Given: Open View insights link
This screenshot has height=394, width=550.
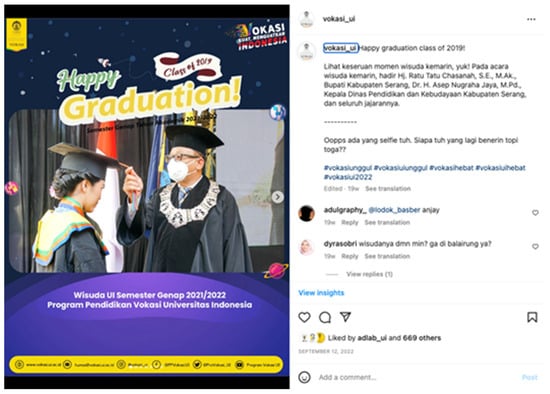Looking at the screenshot, I should [321, 293].
